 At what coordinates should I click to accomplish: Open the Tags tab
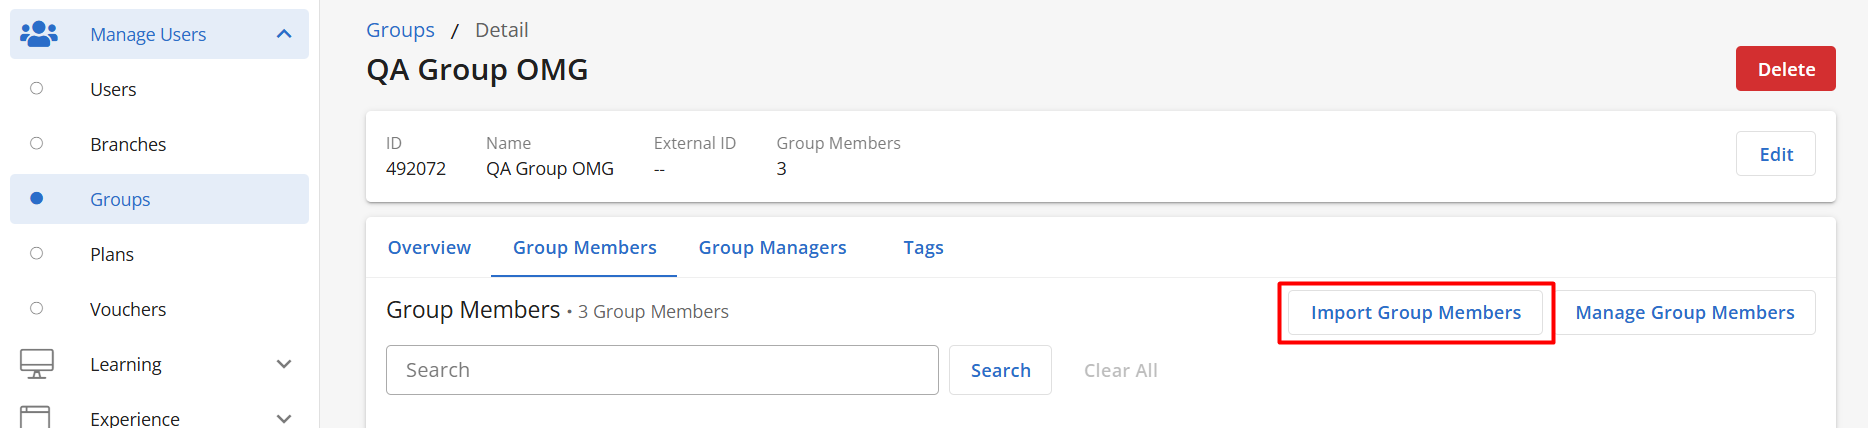pyautogui.click(x=923, y=248)
